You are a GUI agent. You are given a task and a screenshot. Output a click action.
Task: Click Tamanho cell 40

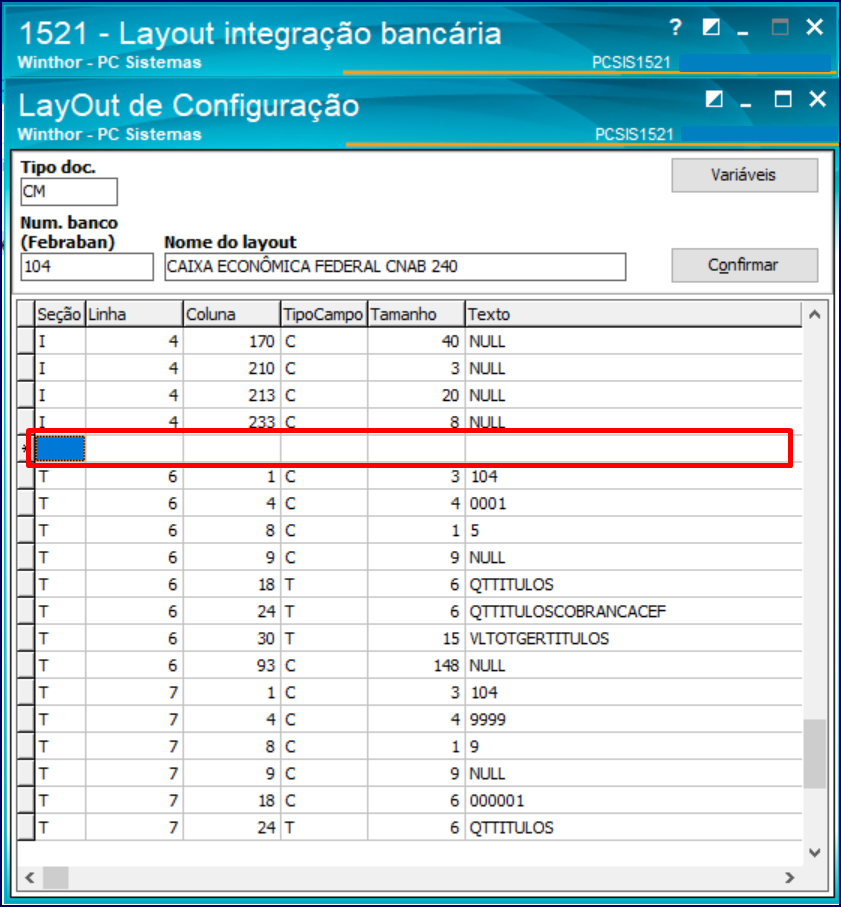tap(416, 341)
